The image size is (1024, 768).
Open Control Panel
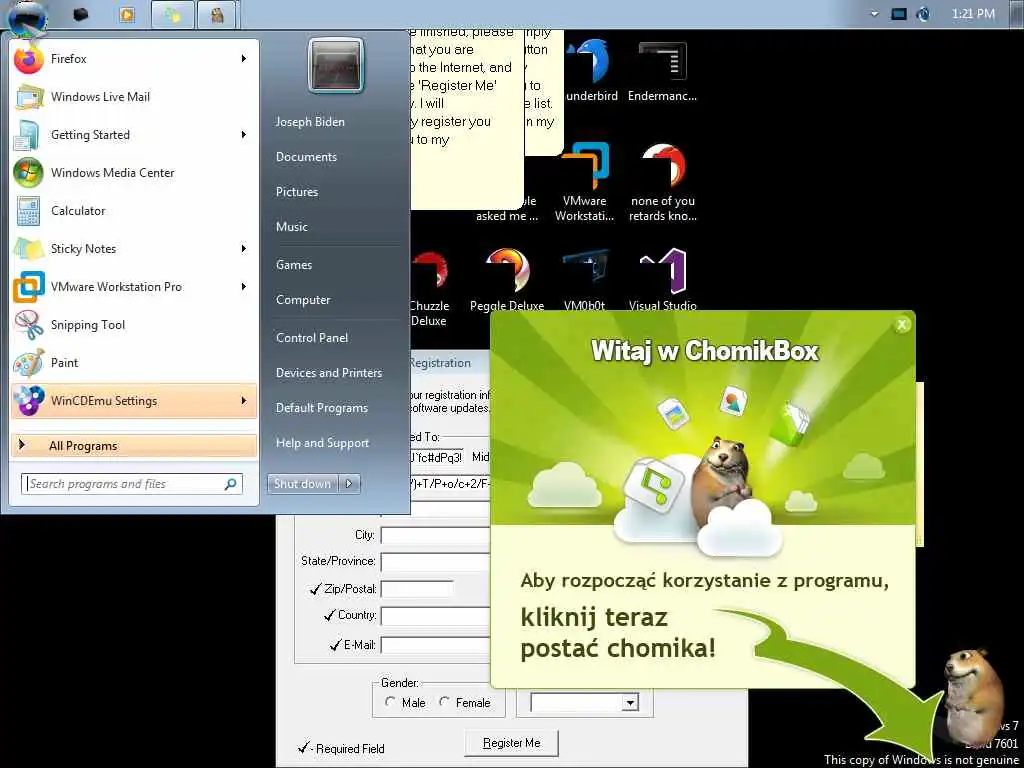(x=312, y=338)
